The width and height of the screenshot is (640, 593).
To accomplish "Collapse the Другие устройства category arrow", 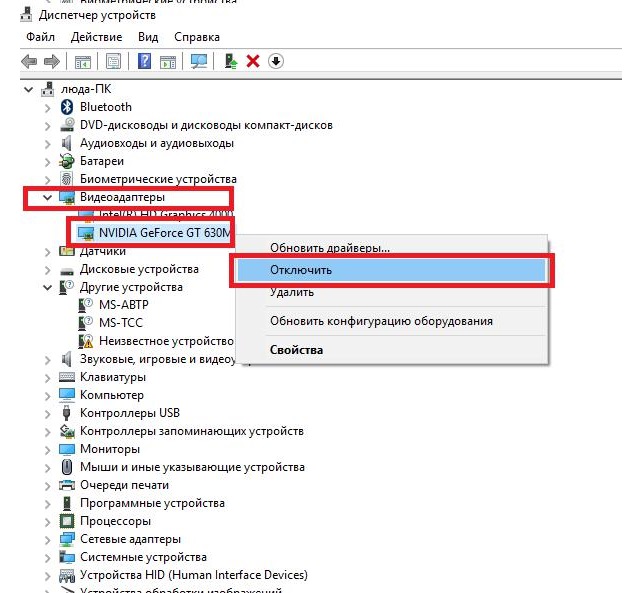I will [x=48, y=287].
